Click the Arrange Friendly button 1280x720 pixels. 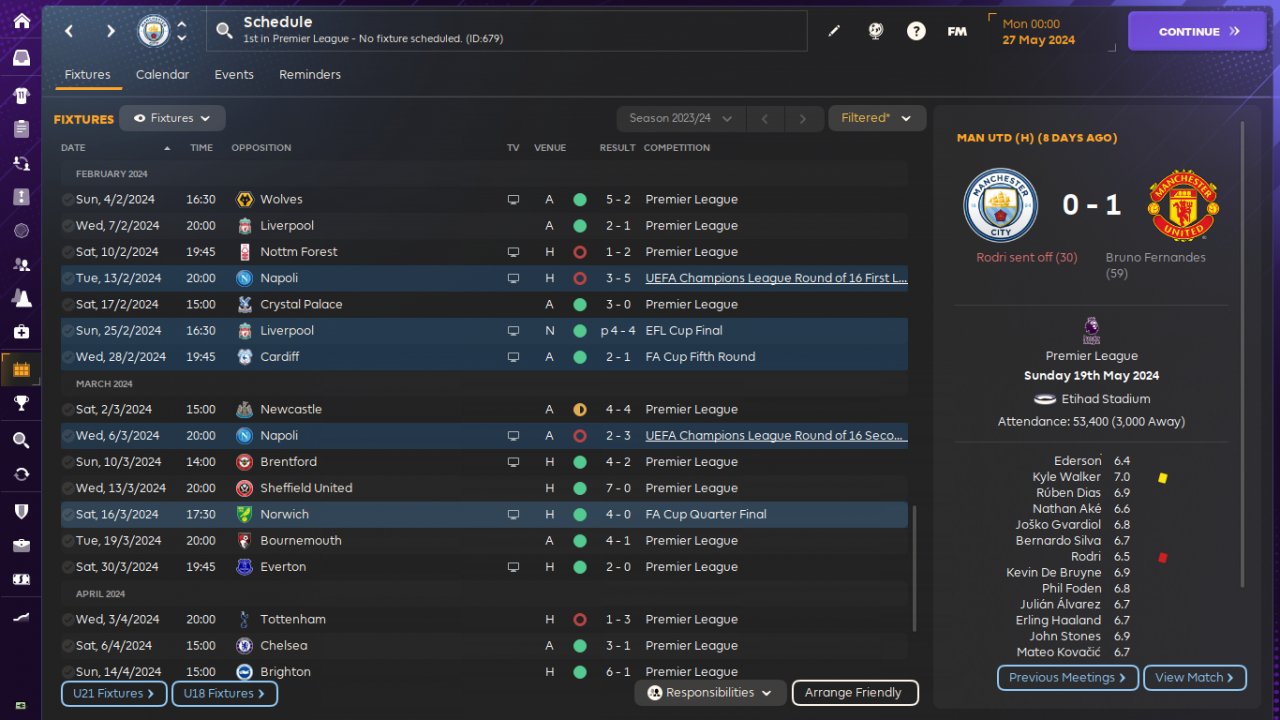pyautogui.click(x=853, y=692)
